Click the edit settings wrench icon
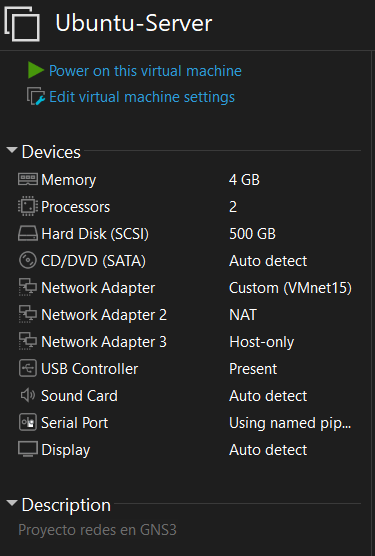The height and width of the screenshot is (556, 375). 36,96
